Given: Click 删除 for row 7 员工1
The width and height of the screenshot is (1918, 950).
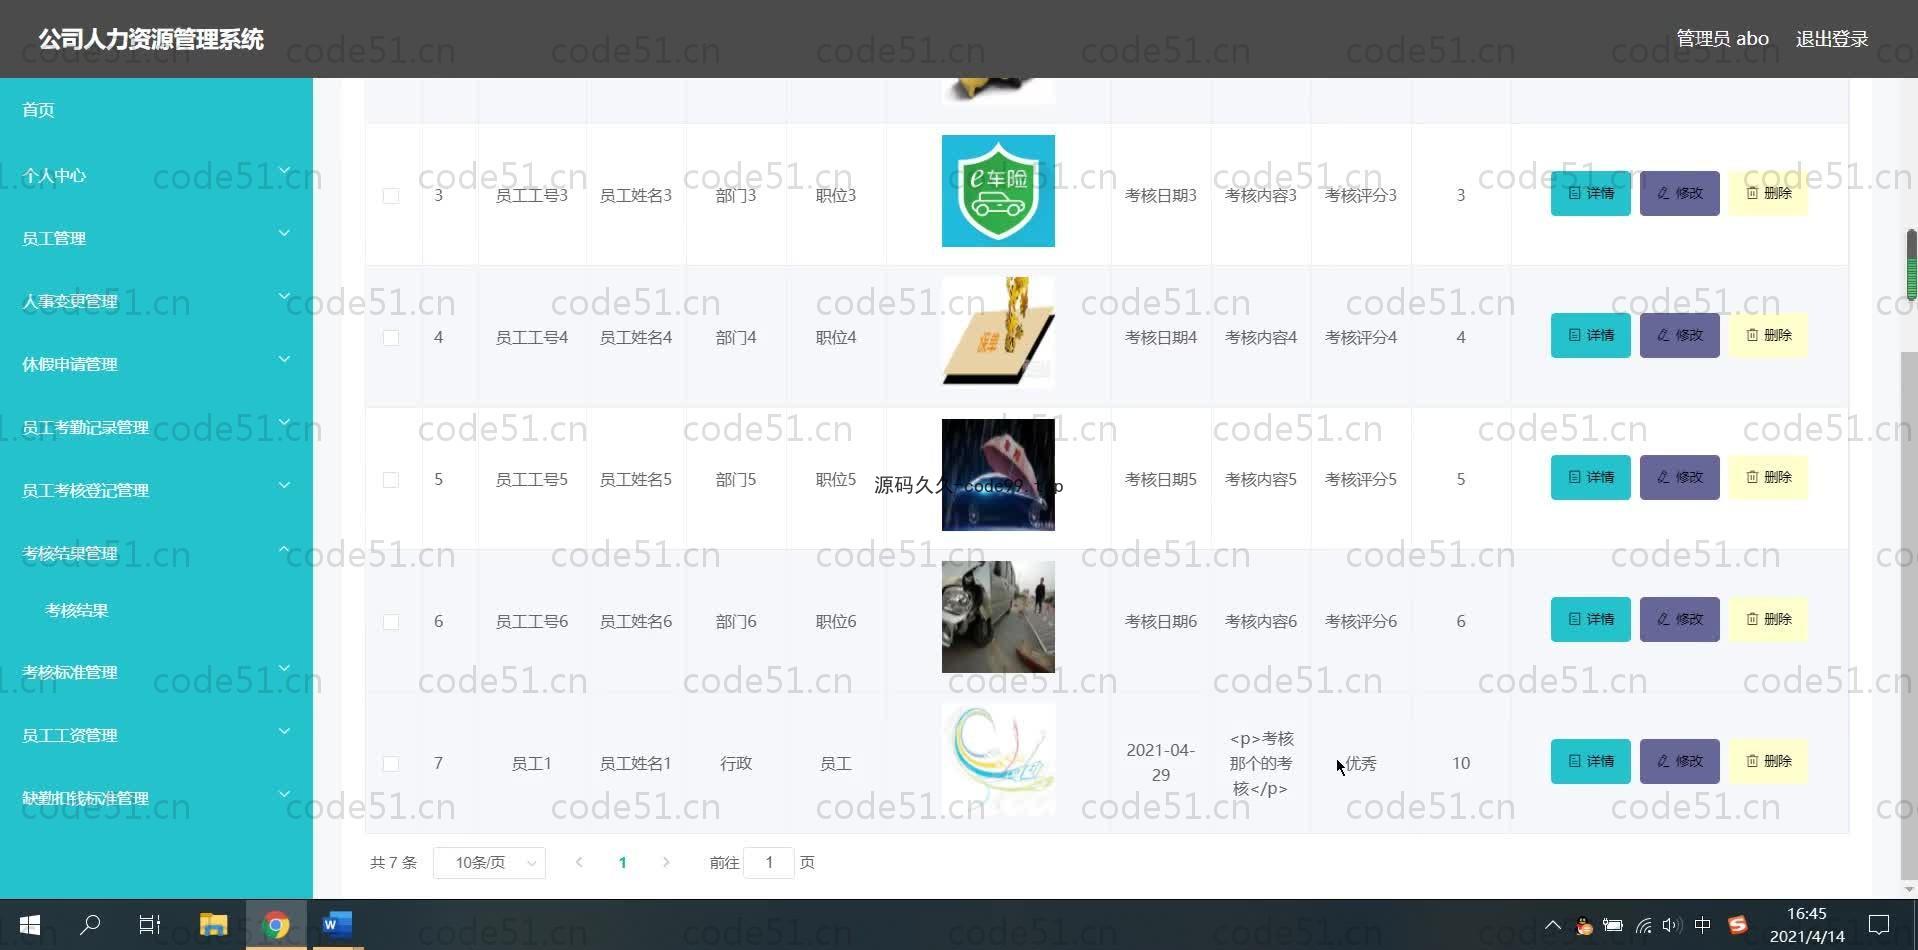Looking at the screenshot, I should click(1768, 761).
